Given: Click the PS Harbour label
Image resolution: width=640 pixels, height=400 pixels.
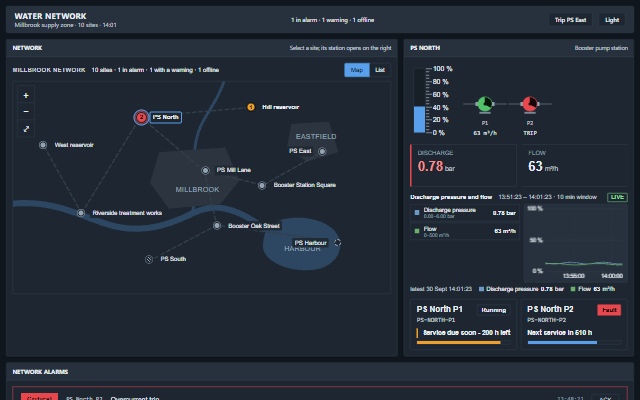Looking at the screenshot, I should 310,243.
